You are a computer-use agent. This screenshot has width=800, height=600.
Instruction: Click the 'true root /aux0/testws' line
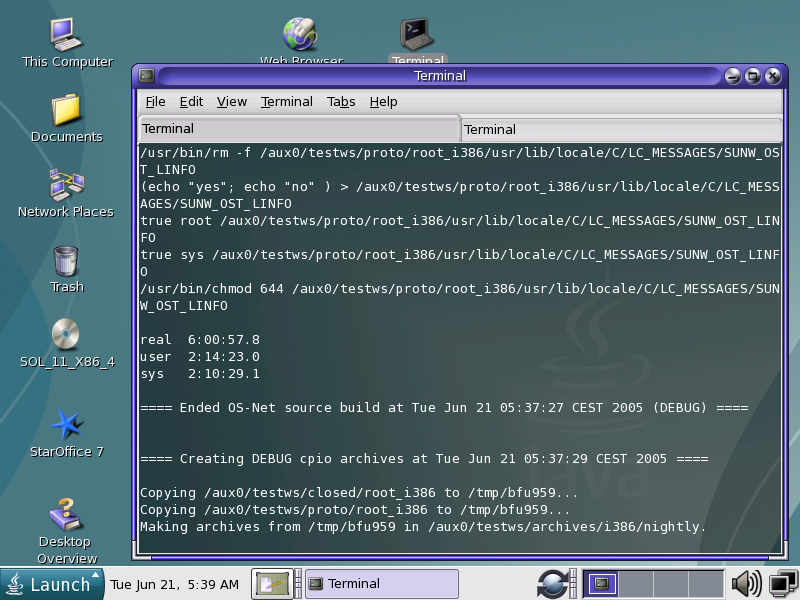[460, 229]
